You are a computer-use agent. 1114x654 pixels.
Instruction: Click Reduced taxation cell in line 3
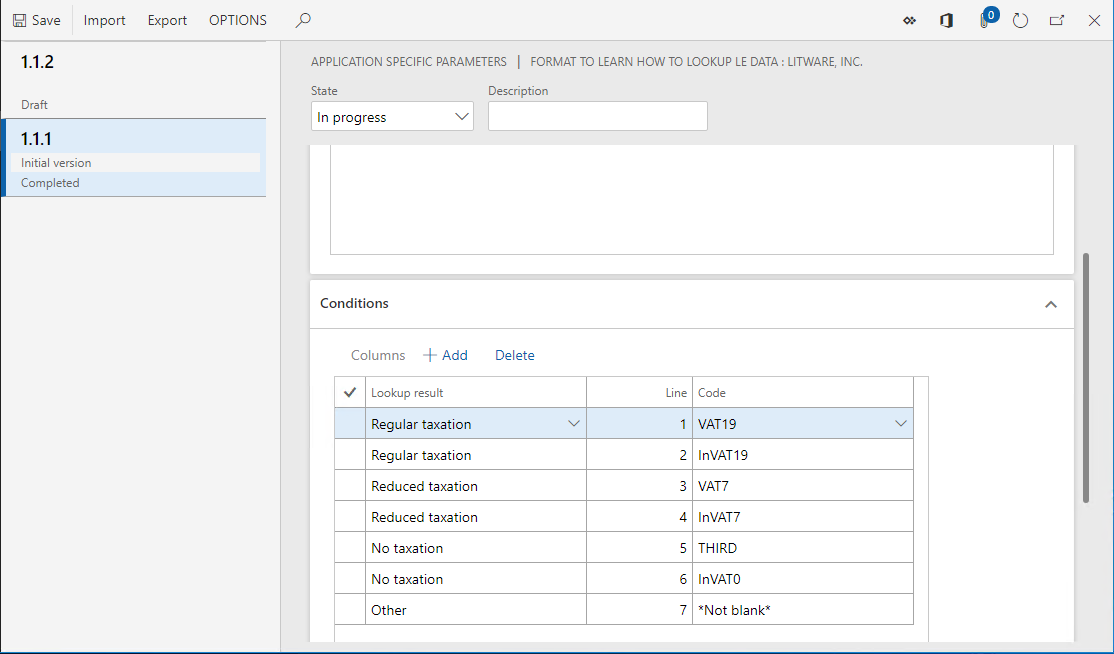click(x=476, y=486)
